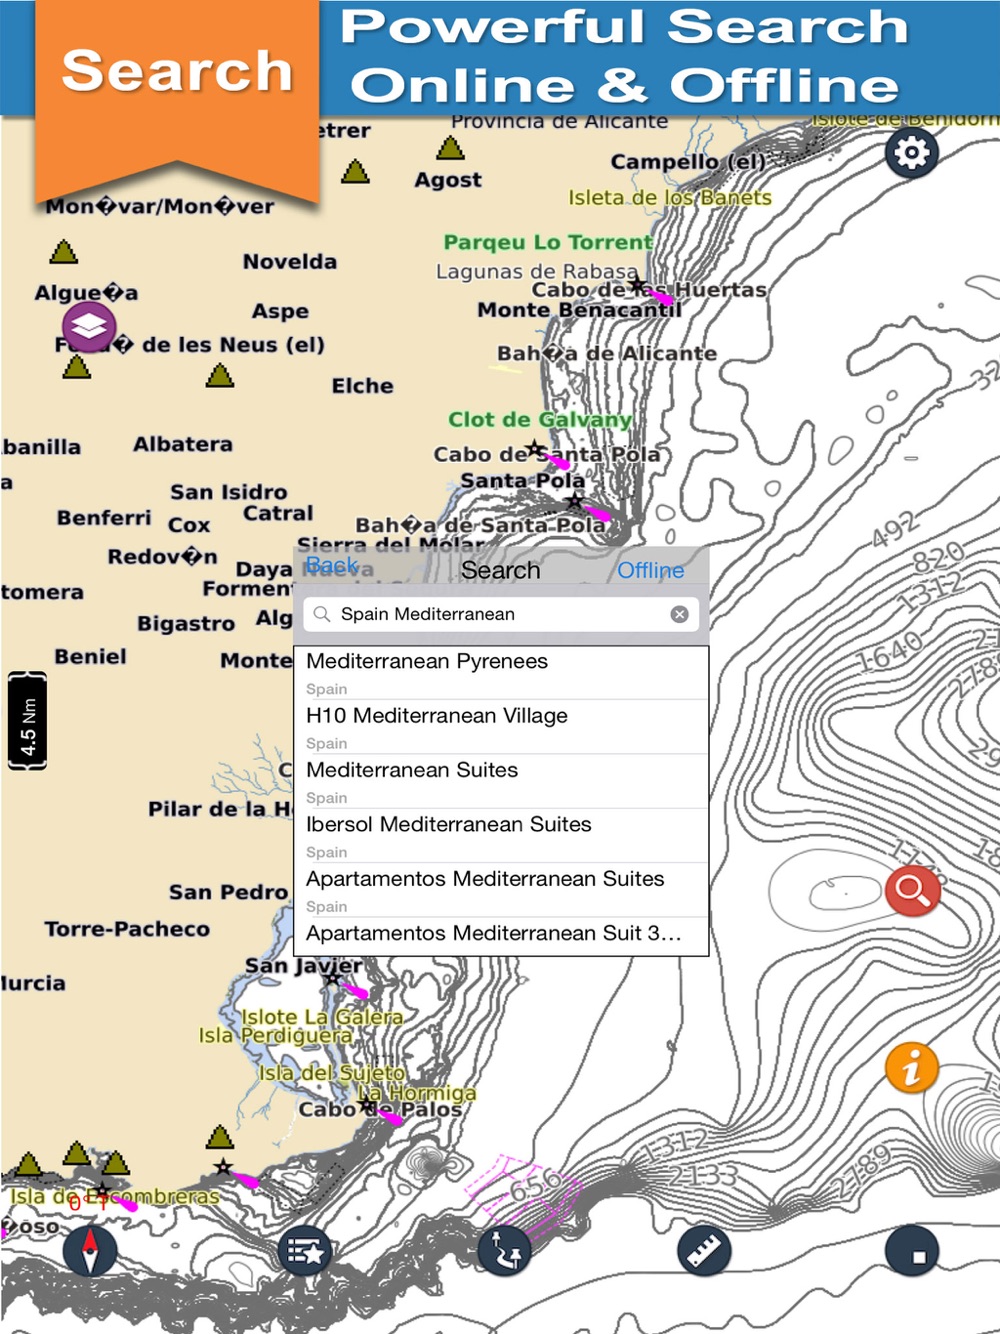Select result Mediterranean Pyrenees
This screenshot has height=1334, width=1000.
click(x=501, y=672)
